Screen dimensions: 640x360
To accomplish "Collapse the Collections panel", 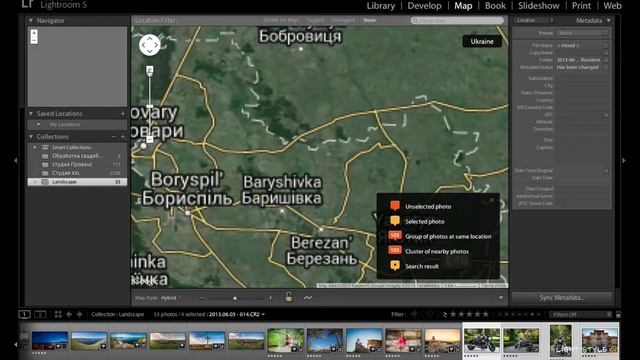I will [31, 136].
